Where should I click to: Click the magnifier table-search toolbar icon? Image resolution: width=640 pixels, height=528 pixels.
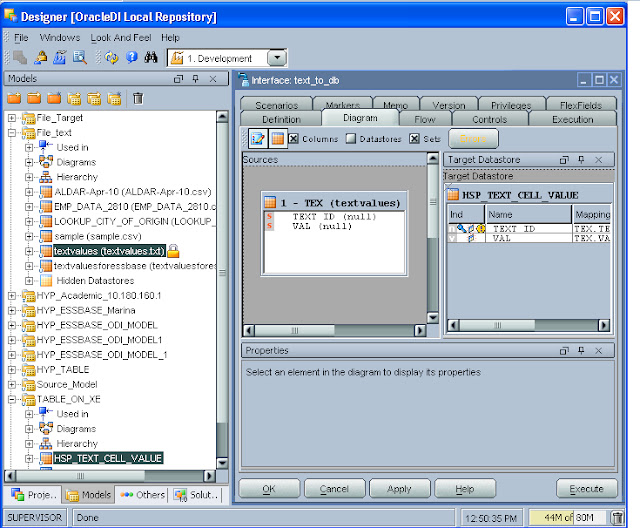click(x=80, y=58)
